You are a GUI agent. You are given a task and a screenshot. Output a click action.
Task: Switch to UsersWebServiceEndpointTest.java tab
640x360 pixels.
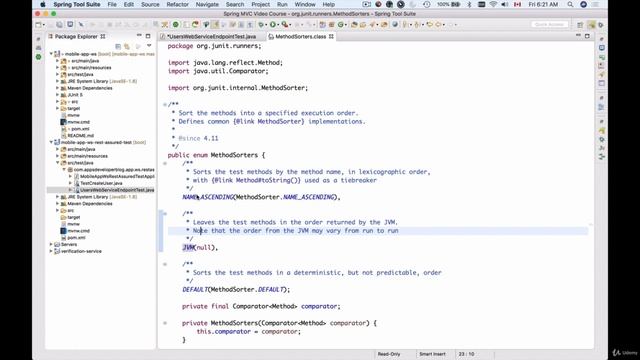(211, 36)
